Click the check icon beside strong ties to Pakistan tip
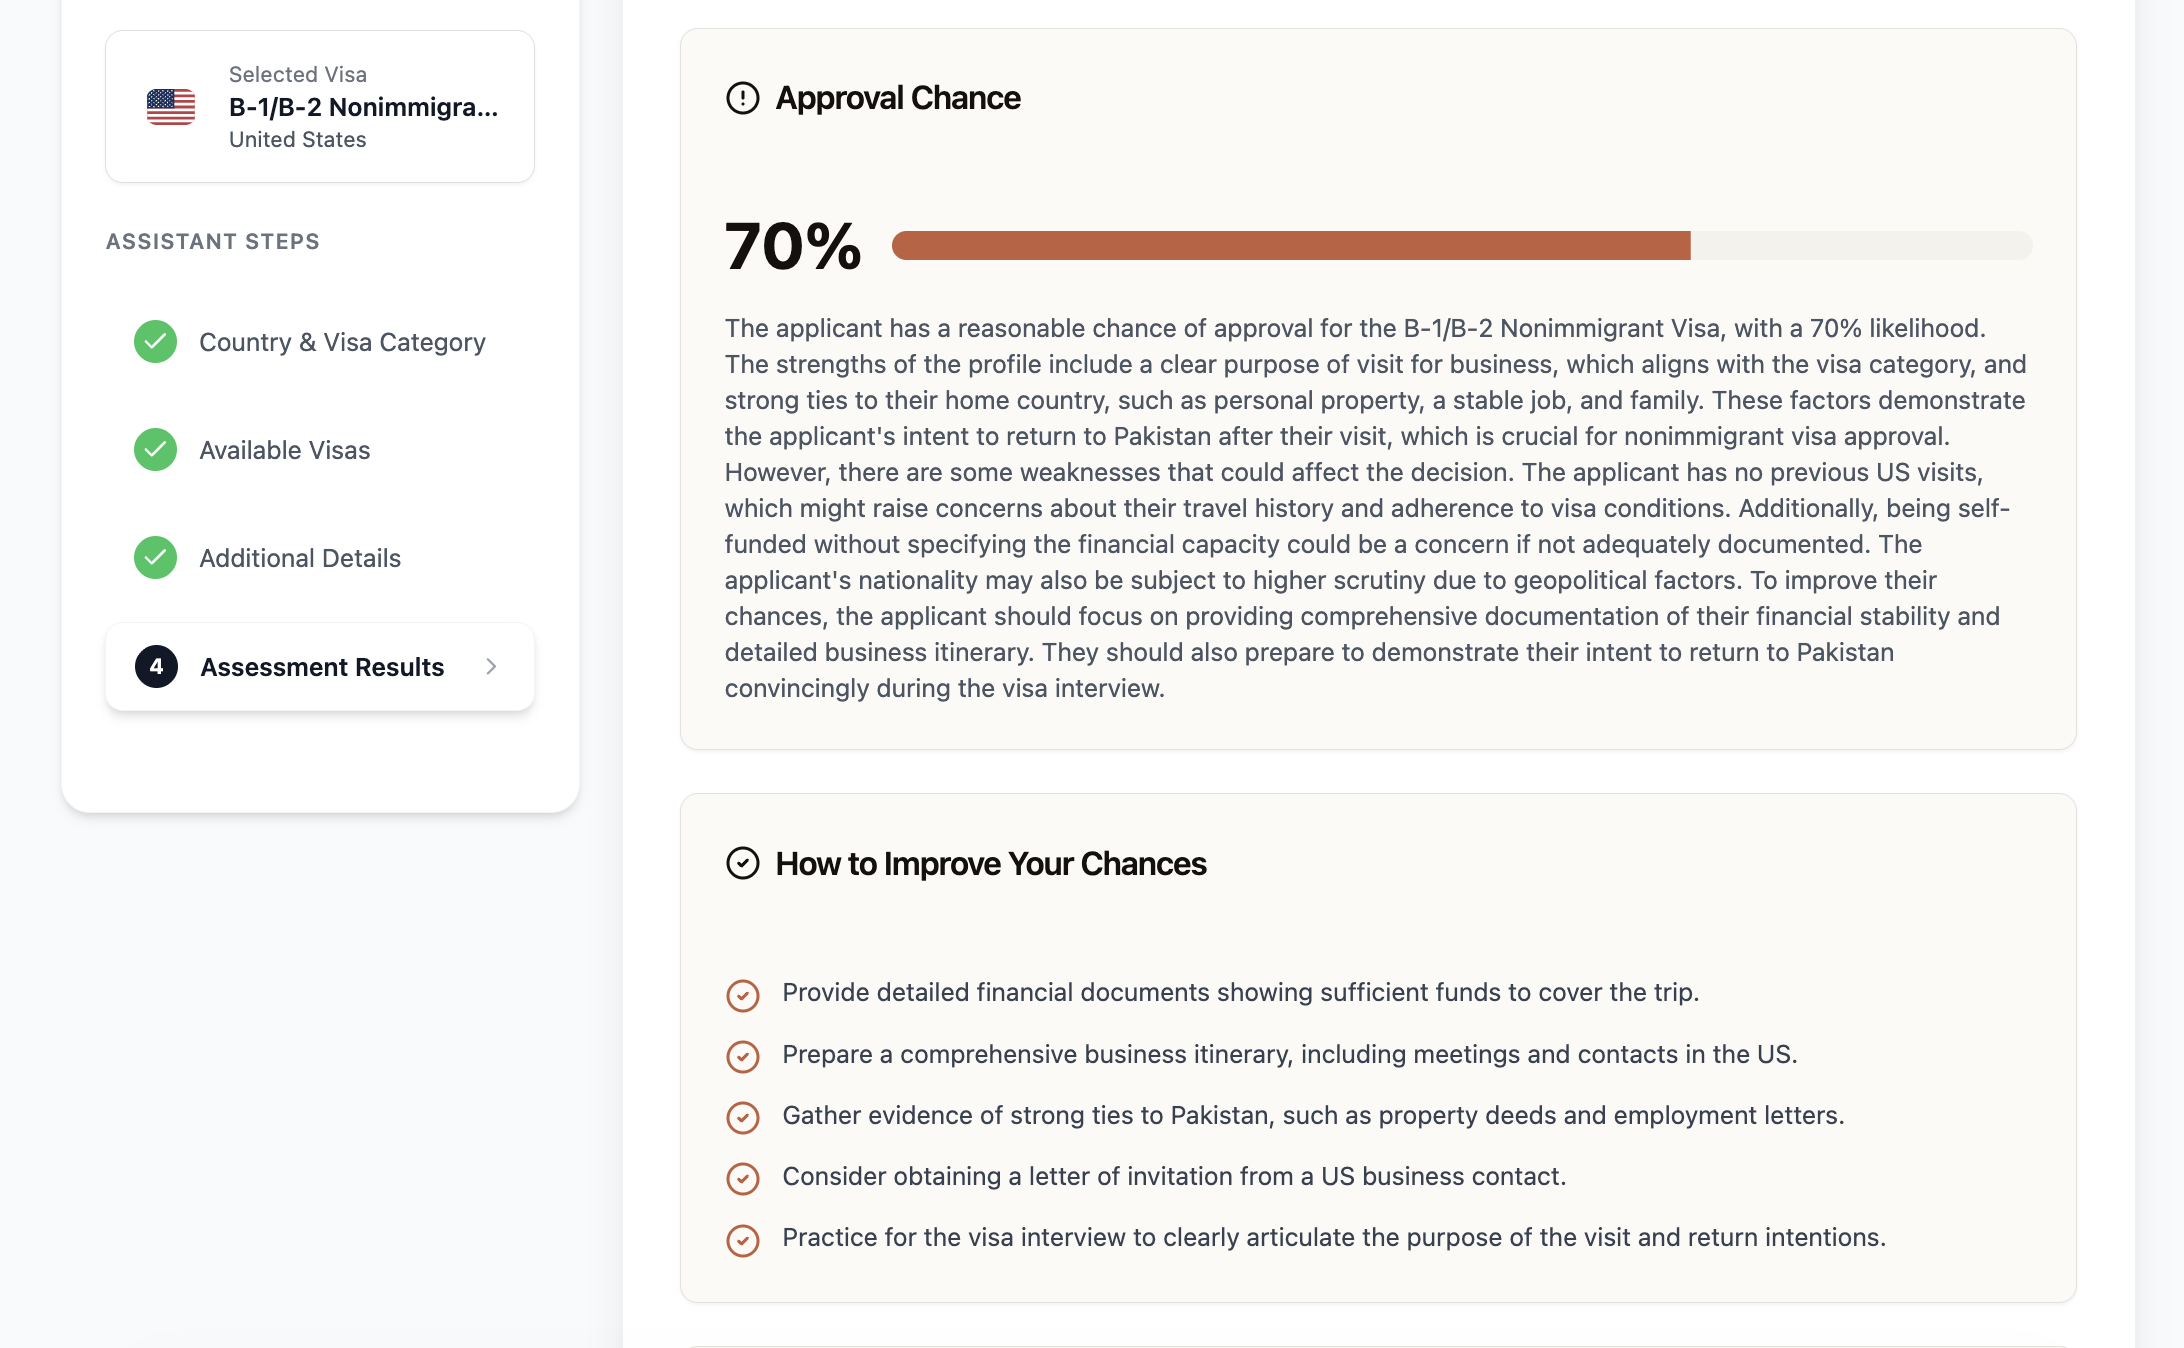This screenshot has height=1348, width=2184. point(743,1118)
